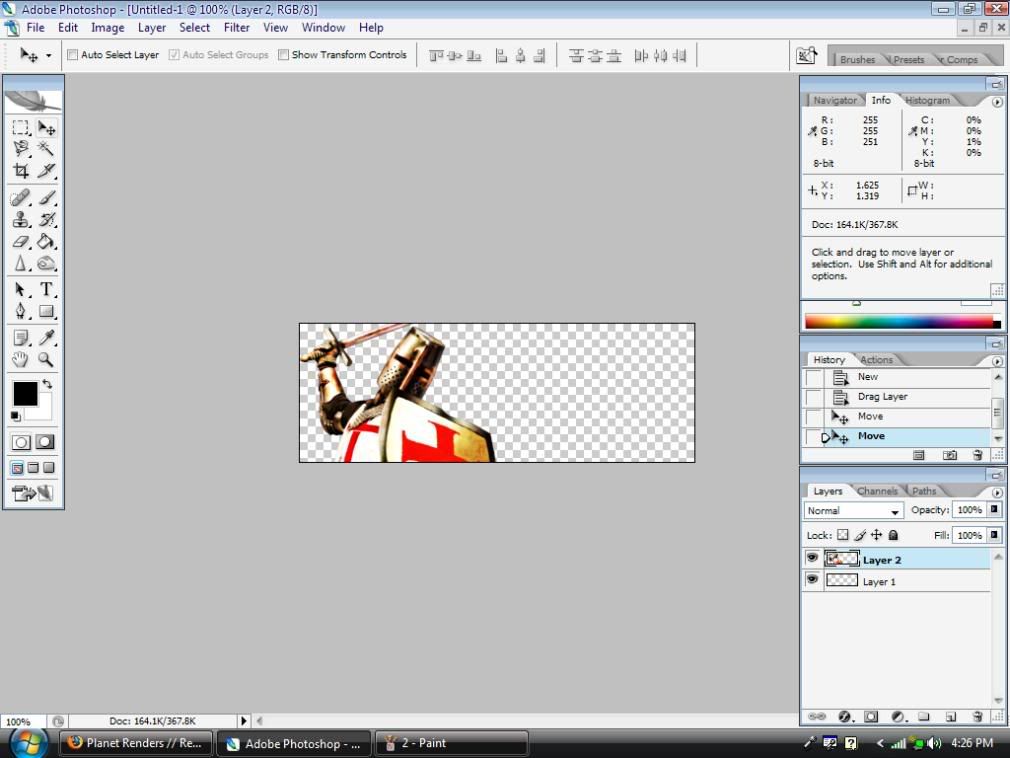Pick a color from spectrum ramp
The width and height of the screenshot is (1010, 758).
tap(901, 321)
